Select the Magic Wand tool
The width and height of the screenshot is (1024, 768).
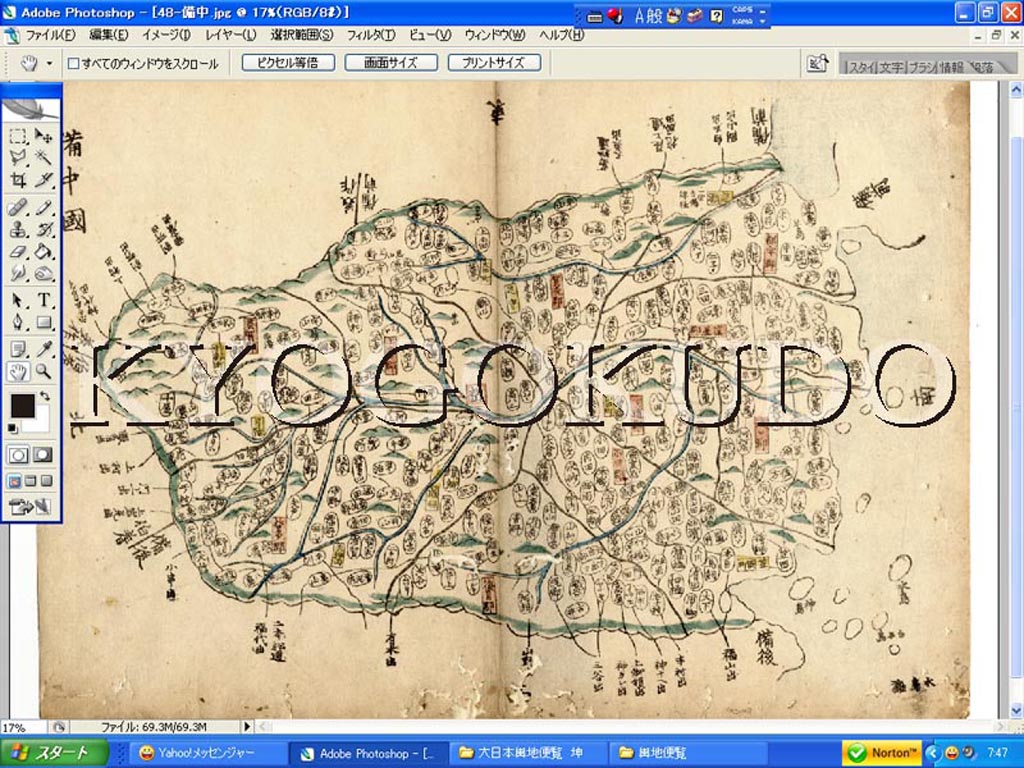point(43,157)
